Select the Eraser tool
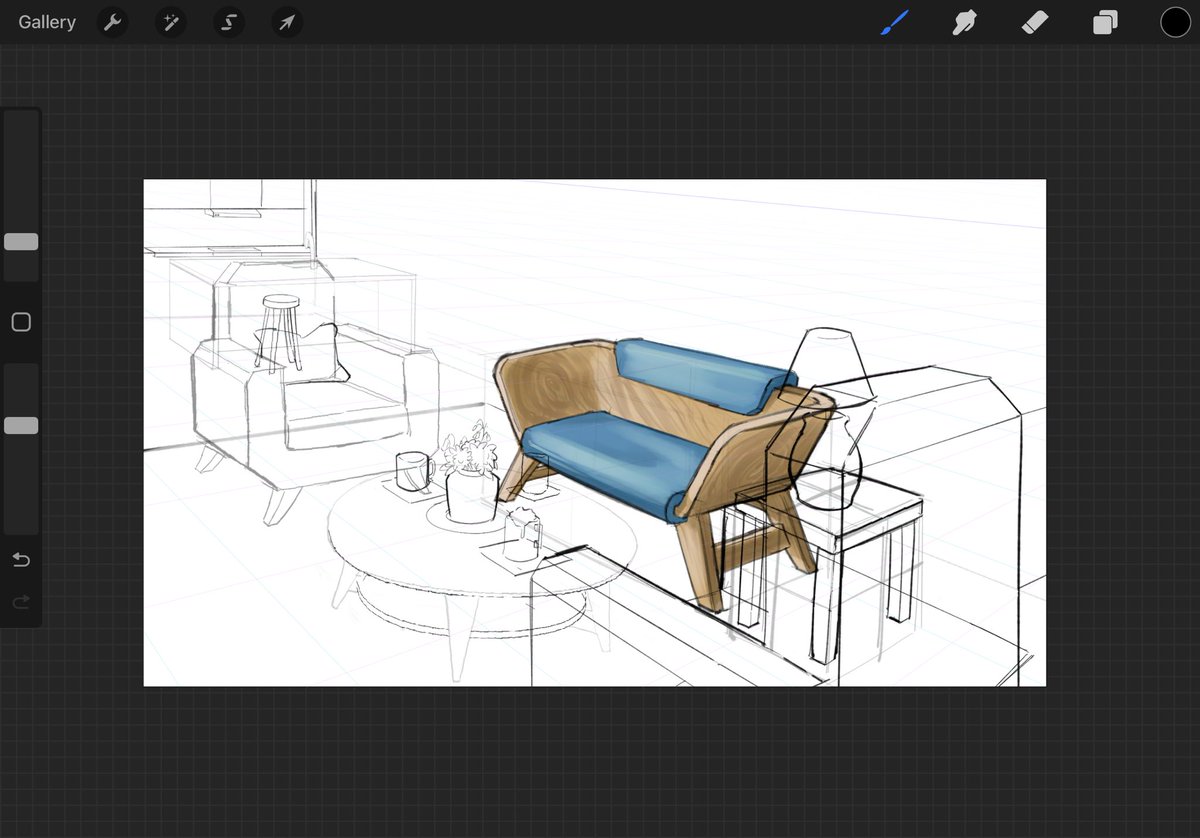The image size is (1200, 838). click(1035, 22)
